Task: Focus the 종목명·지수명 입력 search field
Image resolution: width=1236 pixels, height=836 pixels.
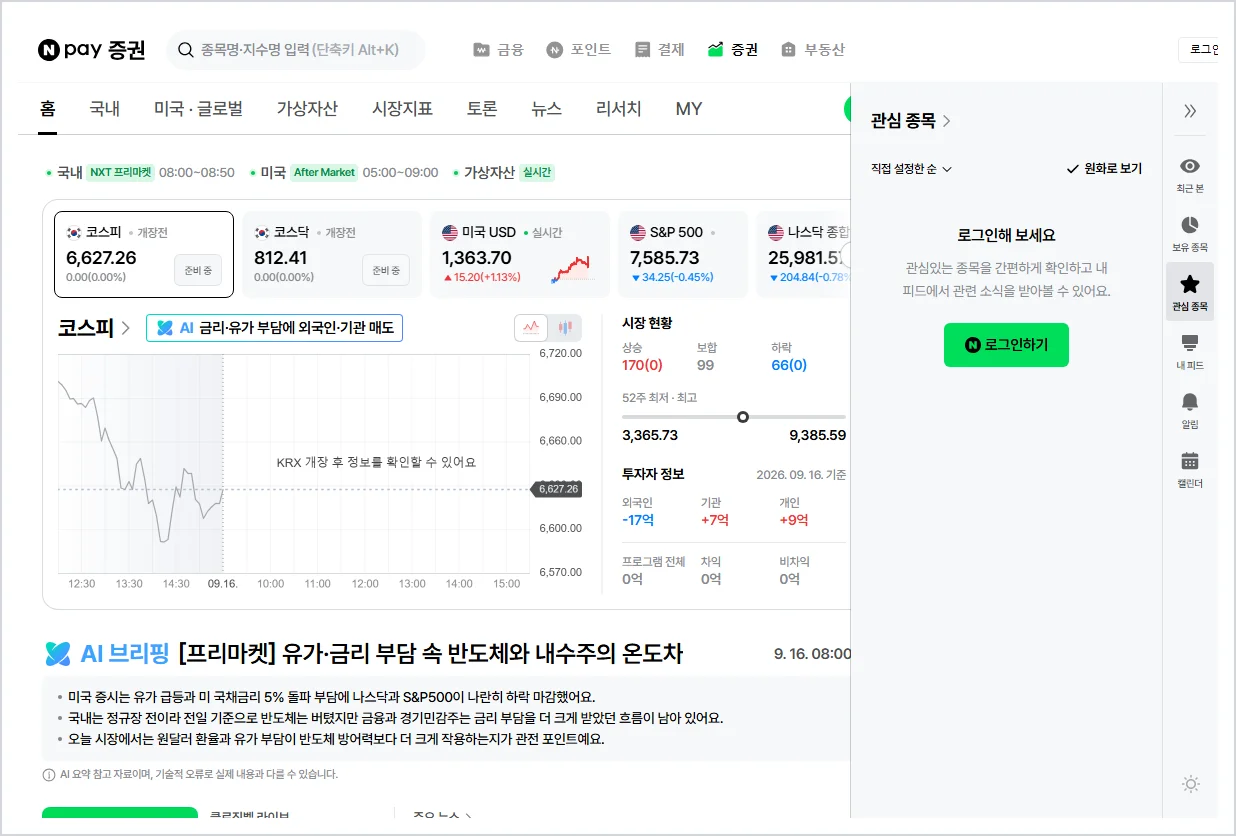Action: pos(296,49)
